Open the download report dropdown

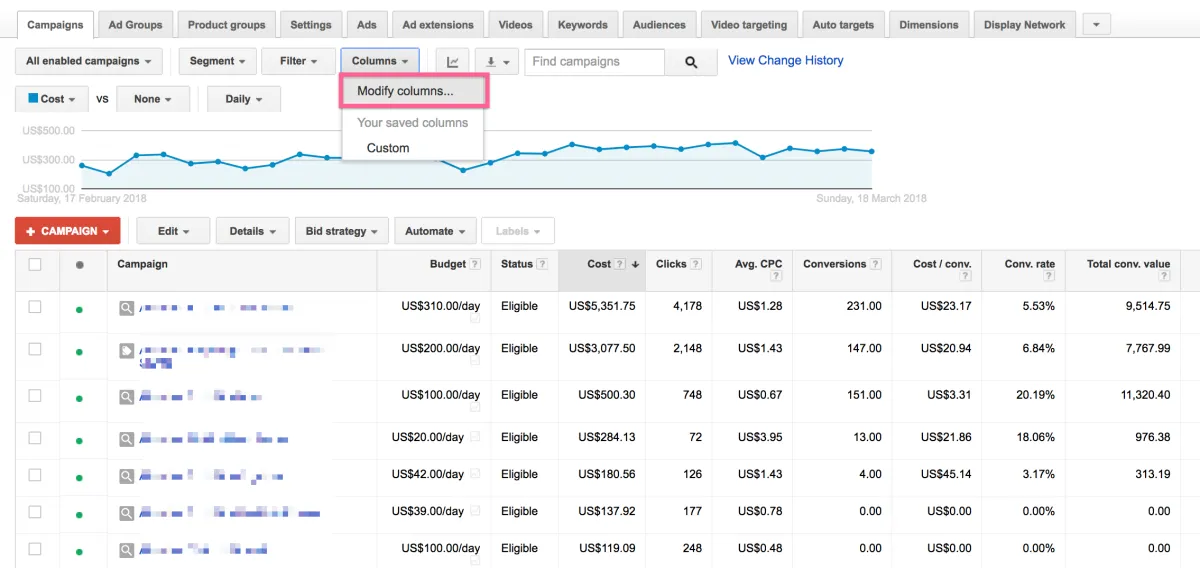tap(496, 62)
